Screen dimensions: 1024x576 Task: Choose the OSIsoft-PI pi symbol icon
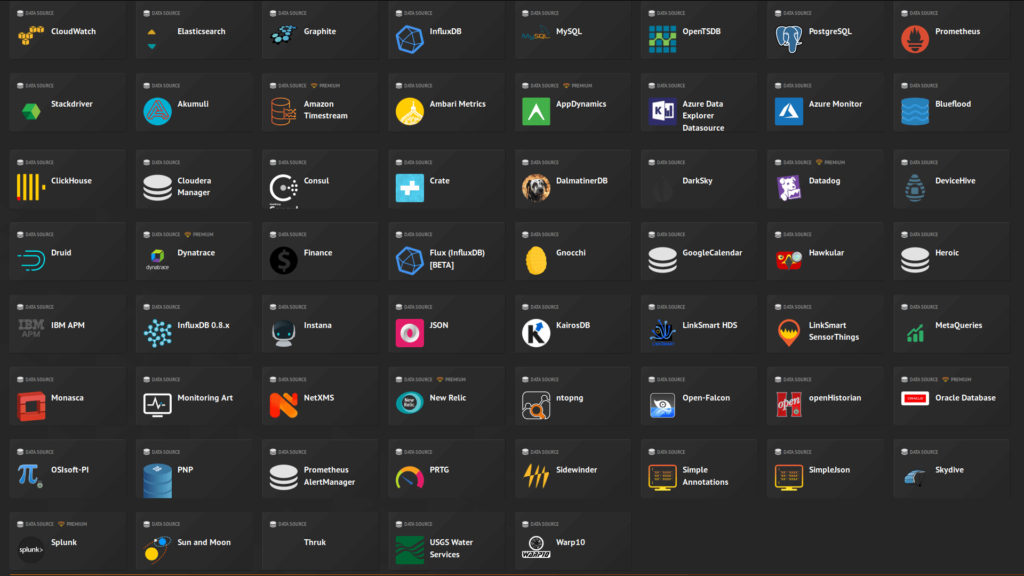tap(30, 475)
